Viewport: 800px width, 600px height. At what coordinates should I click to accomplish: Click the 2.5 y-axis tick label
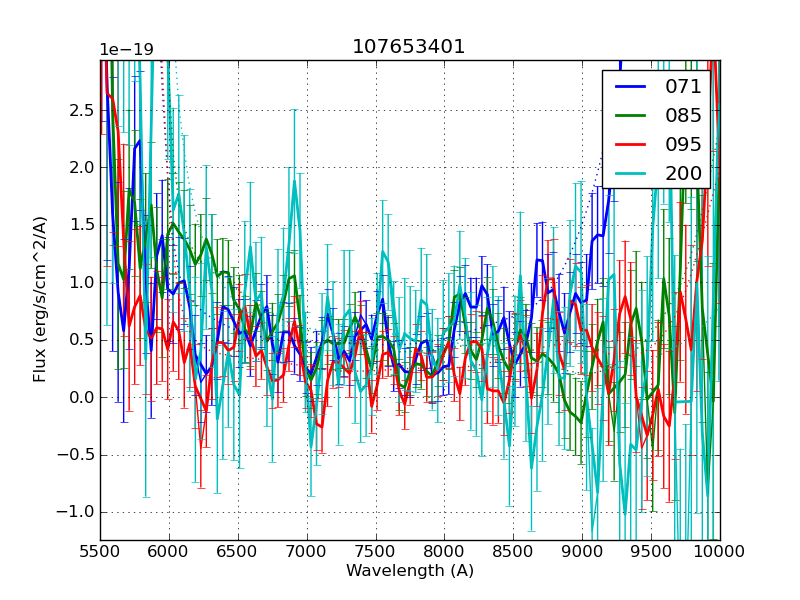tap(79, 110)
